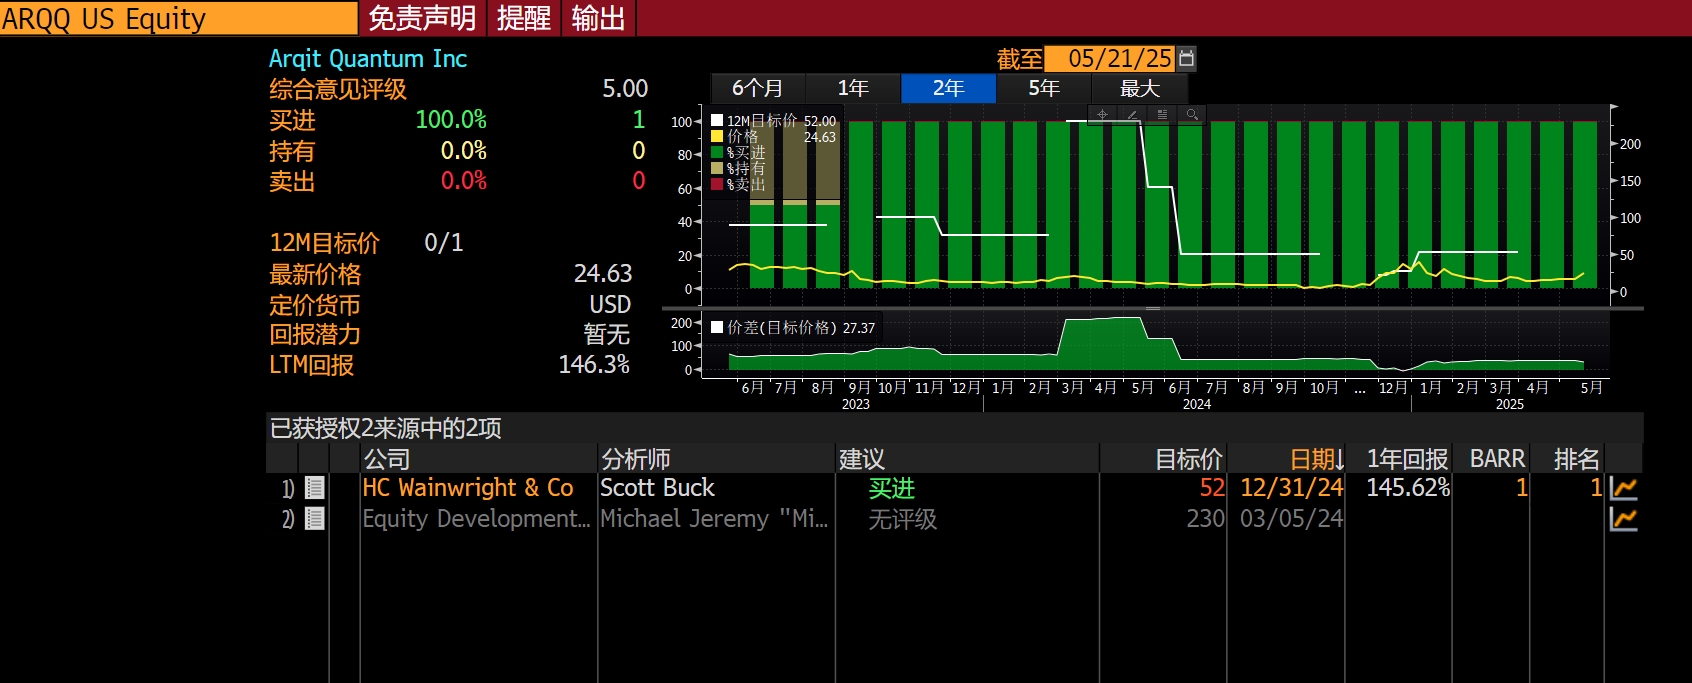Click the green 买进 recommendation for HC Wainwright
Image resolution: width=1692 pixels, height=683 pixels.
(x=892, y=488)
